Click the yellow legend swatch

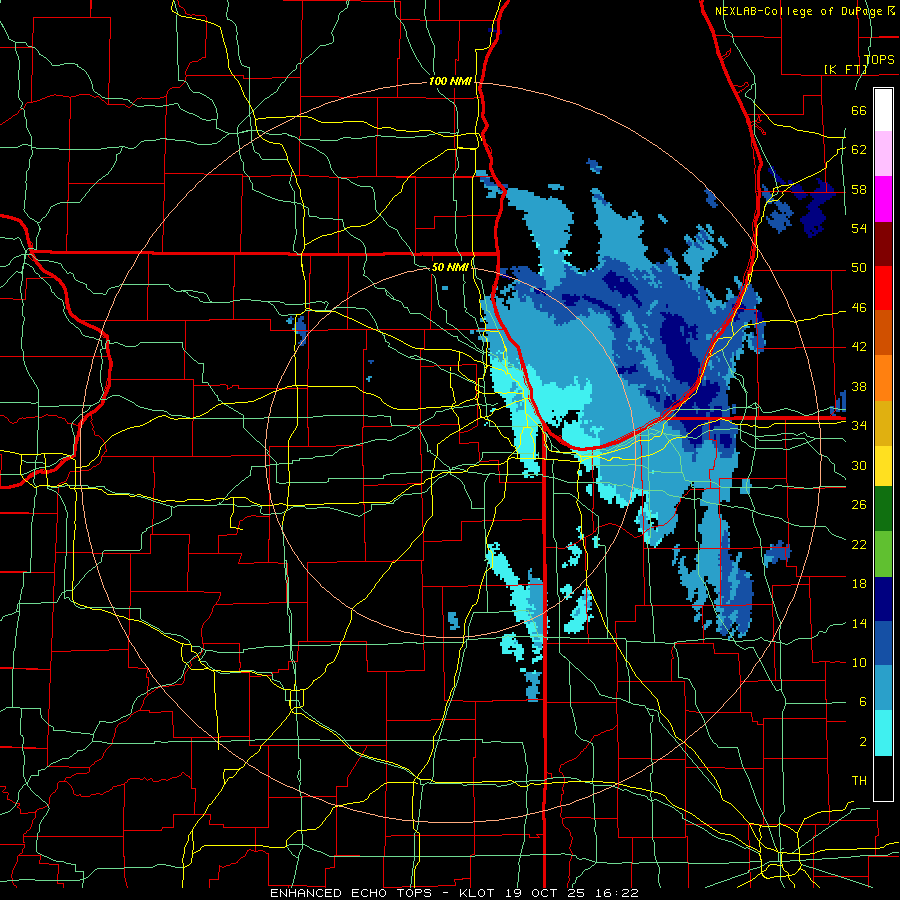(x=883, y=466)
